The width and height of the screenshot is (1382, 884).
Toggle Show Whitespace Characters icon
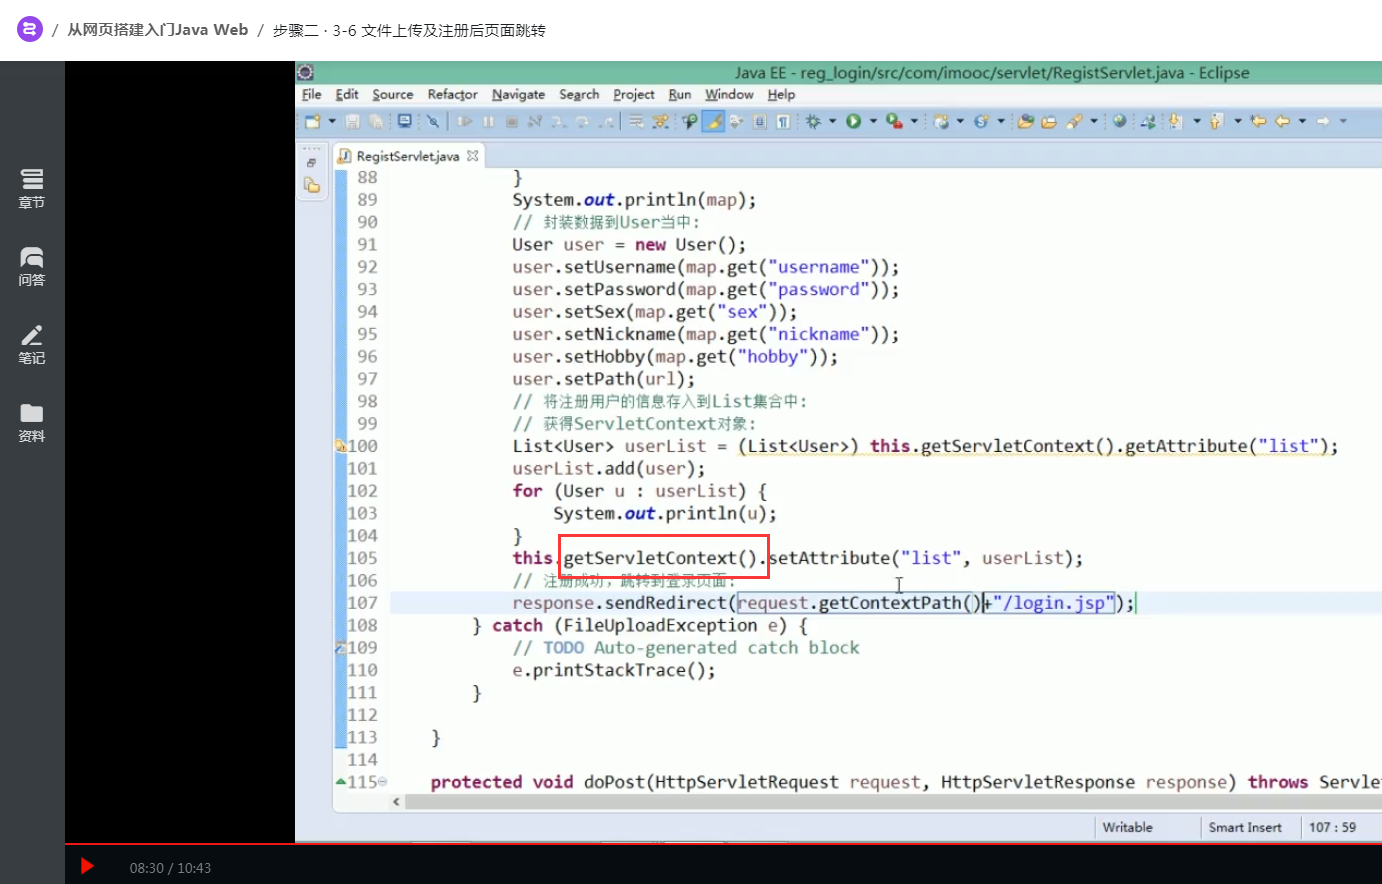tap(782, 121)
